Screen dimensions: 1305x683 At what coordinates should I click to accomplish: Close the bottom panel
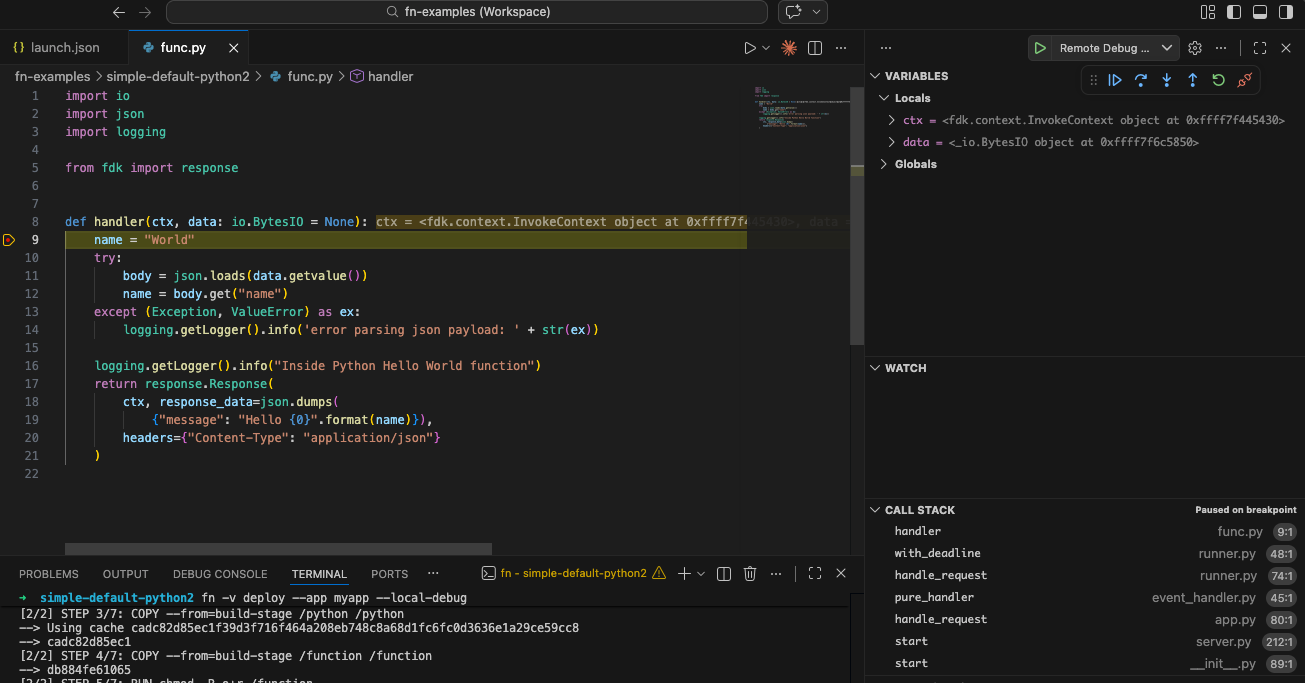841,574
